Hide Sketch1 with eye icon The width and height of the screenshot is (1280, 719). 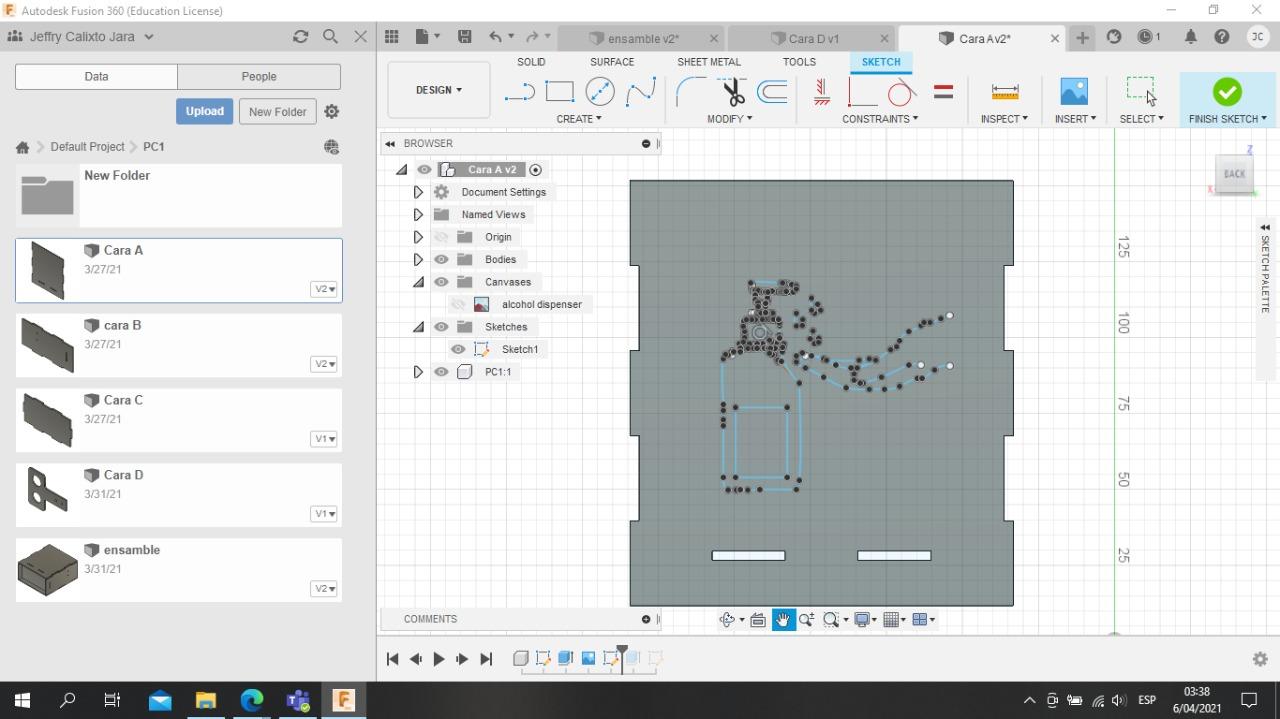[x=458, y=349]
